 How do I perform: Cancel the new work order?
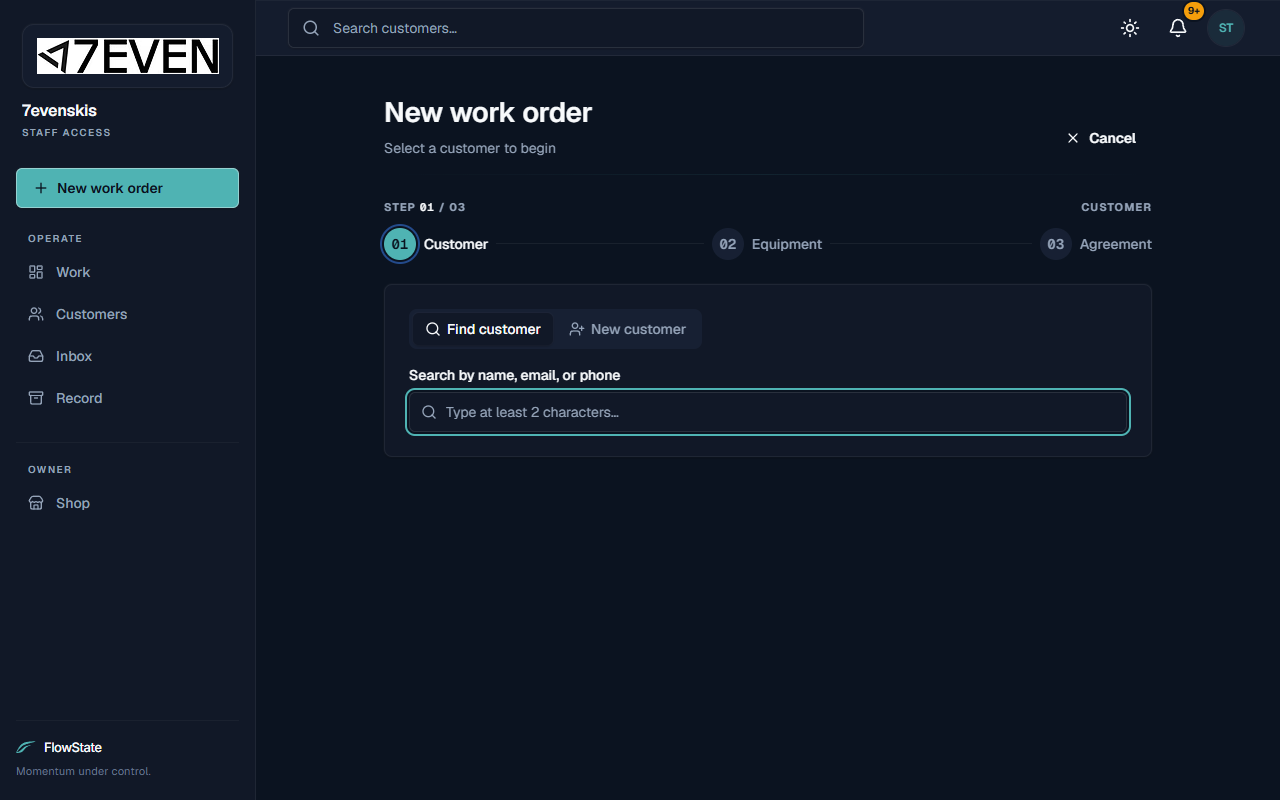pos(1101,138)
